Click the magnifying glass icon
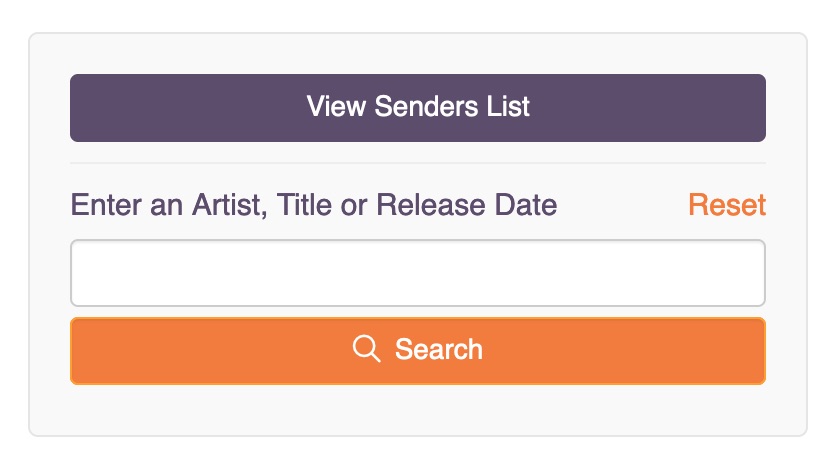The width and height of the screenshot is (838, 466). coord(367,349)
